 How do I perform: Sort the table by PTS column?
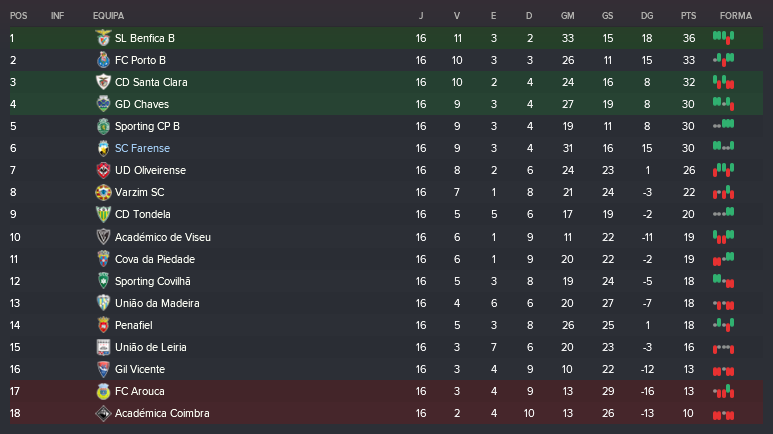[x=688, y=16]
